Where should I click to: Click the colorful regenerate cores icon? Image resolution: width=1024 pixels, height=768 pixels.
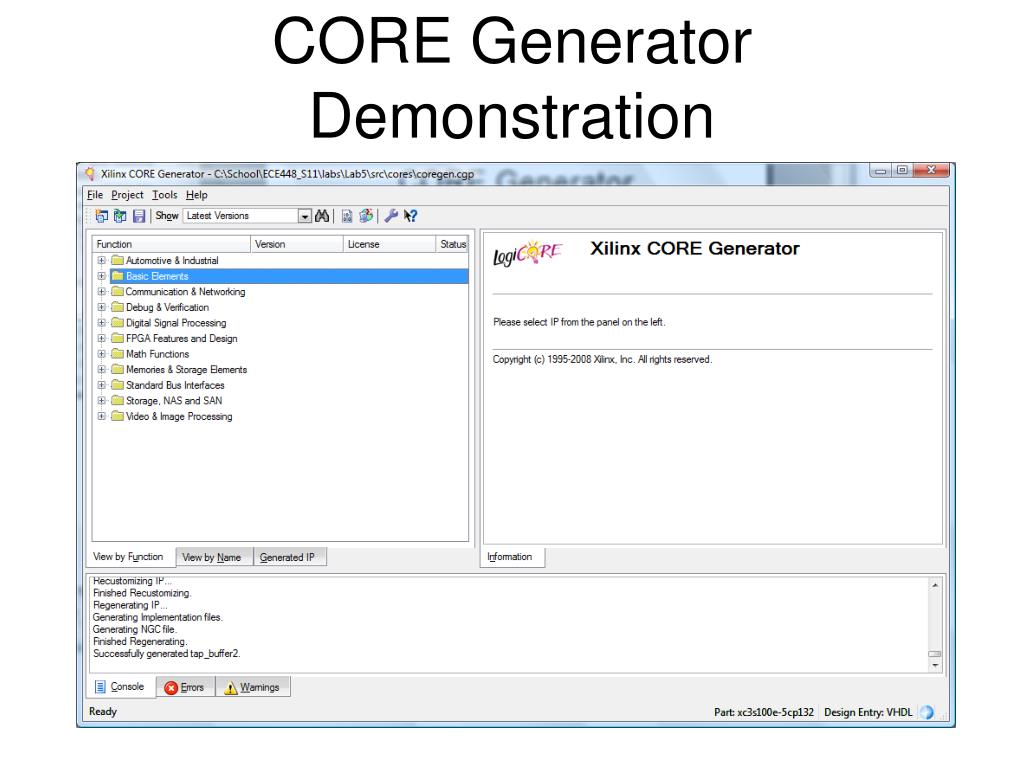coord(366,216)
